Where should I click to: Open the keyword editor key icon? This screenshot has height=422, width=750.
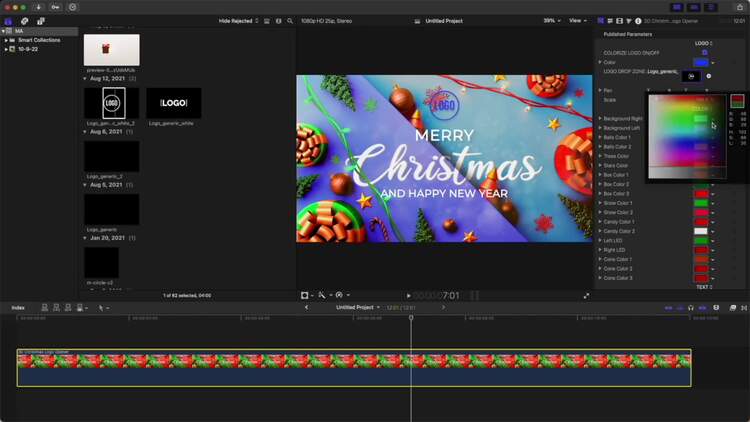pos(55,7)
